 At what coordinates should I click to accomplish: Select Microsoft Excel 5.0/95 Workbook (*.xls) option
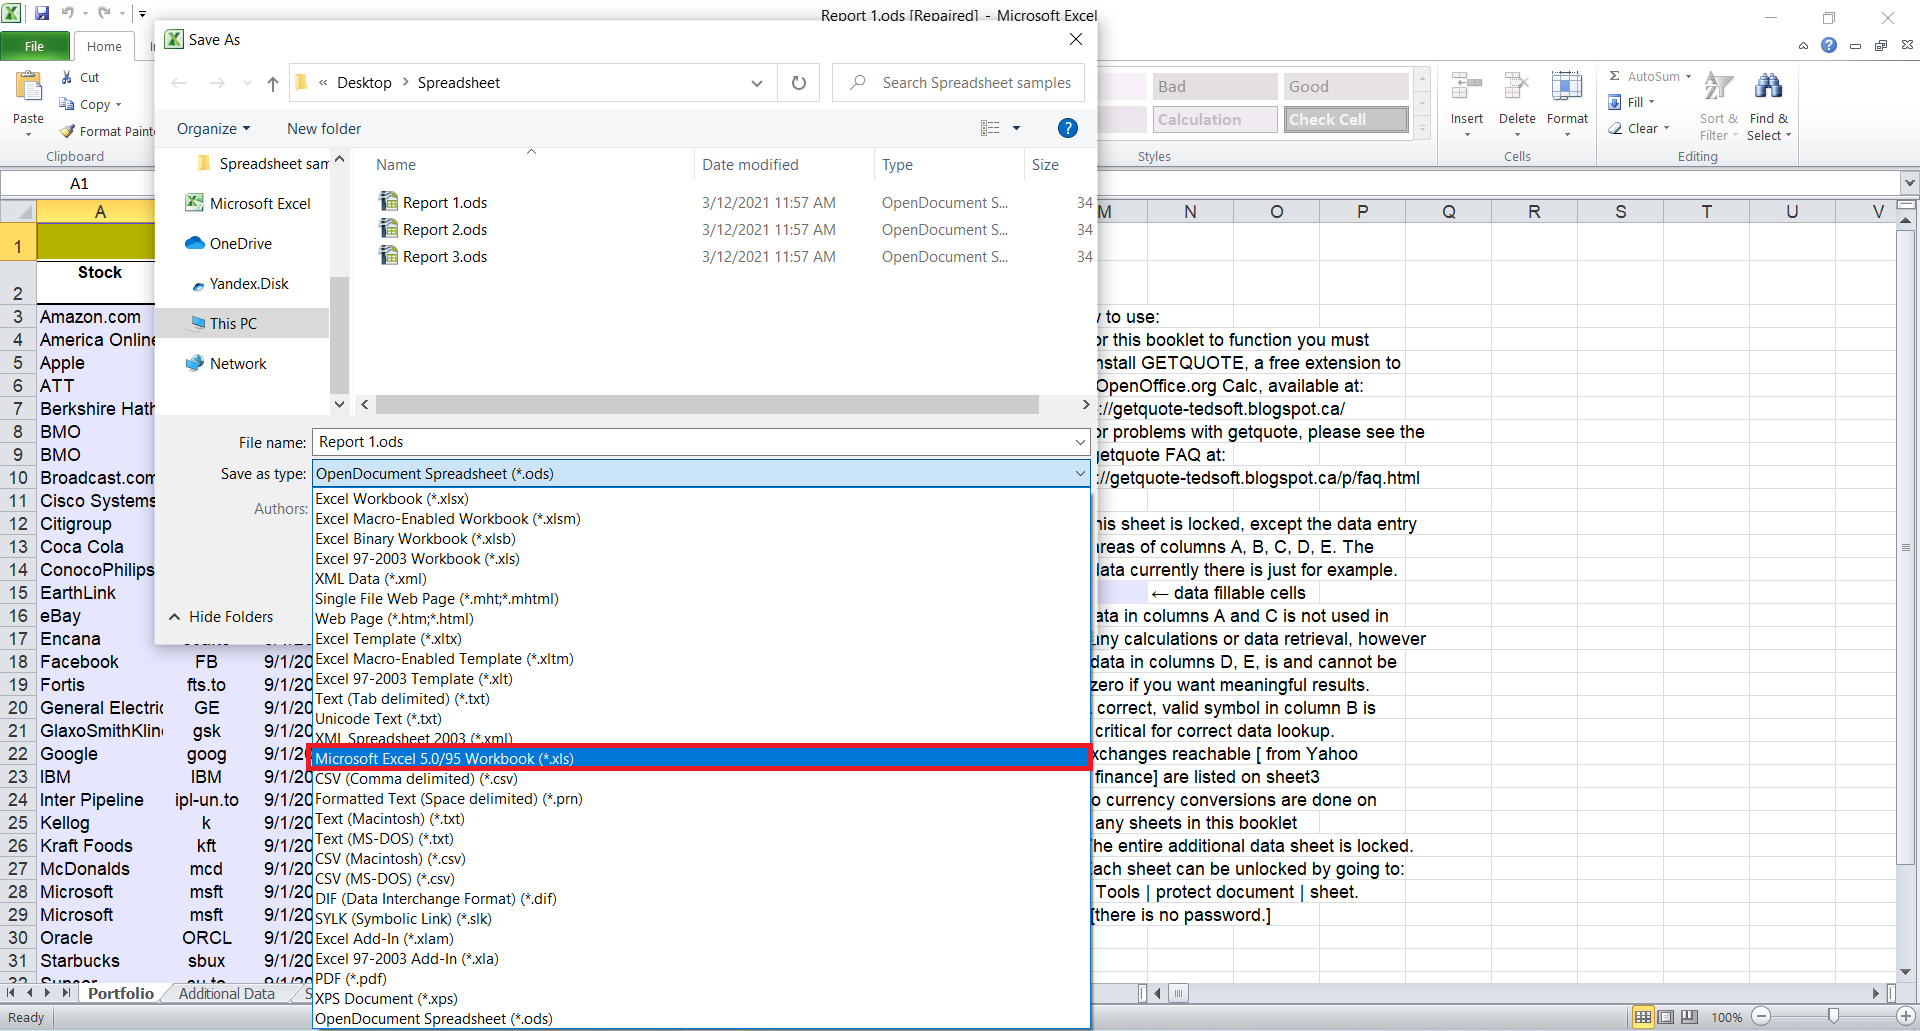[x=698, y=758]
